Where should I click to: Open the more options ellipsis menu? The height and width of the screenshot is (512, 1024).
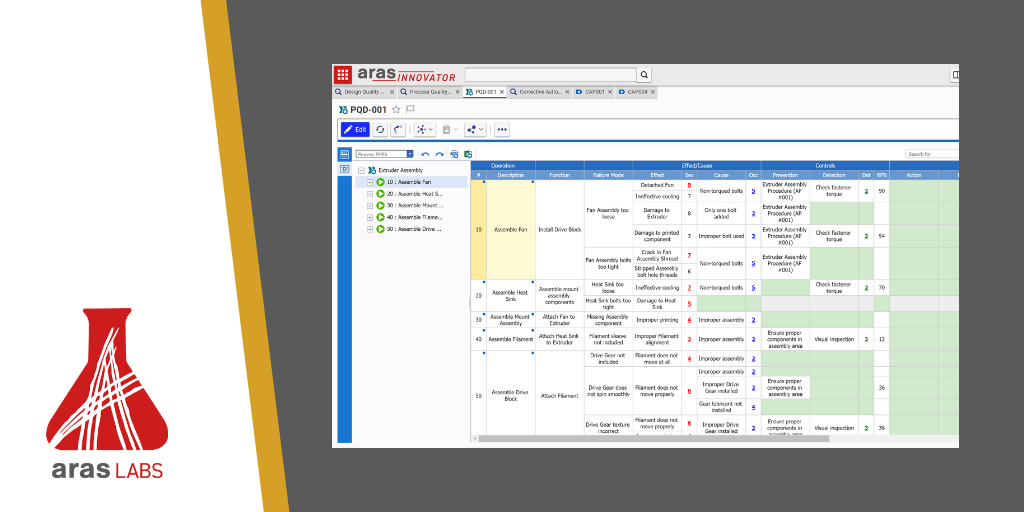click(502, 129)
